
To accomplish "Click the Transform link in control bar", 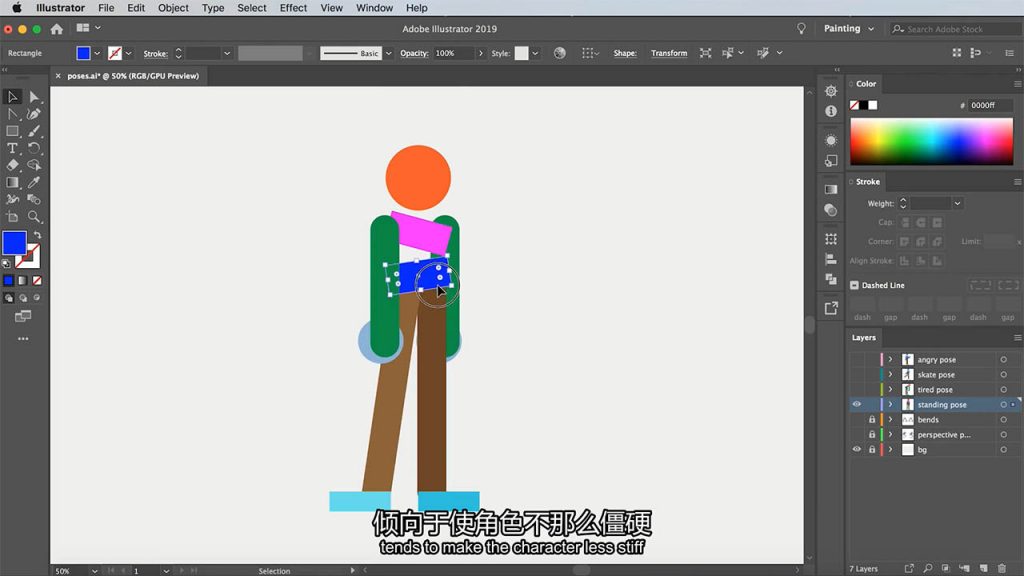I will click(x=669, y=53).
